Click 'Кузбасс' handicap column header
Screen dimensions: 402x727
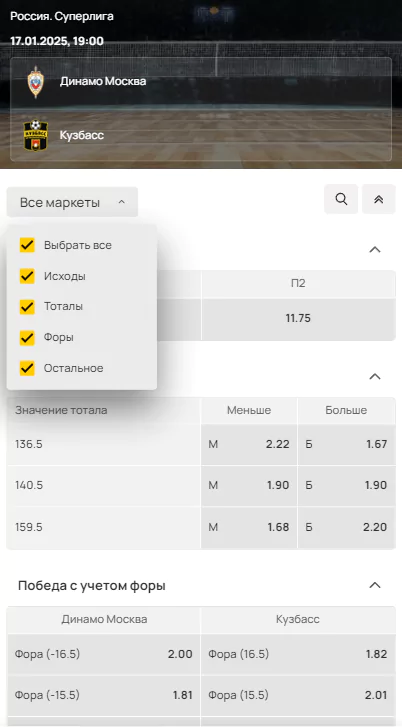pos(298,619)
